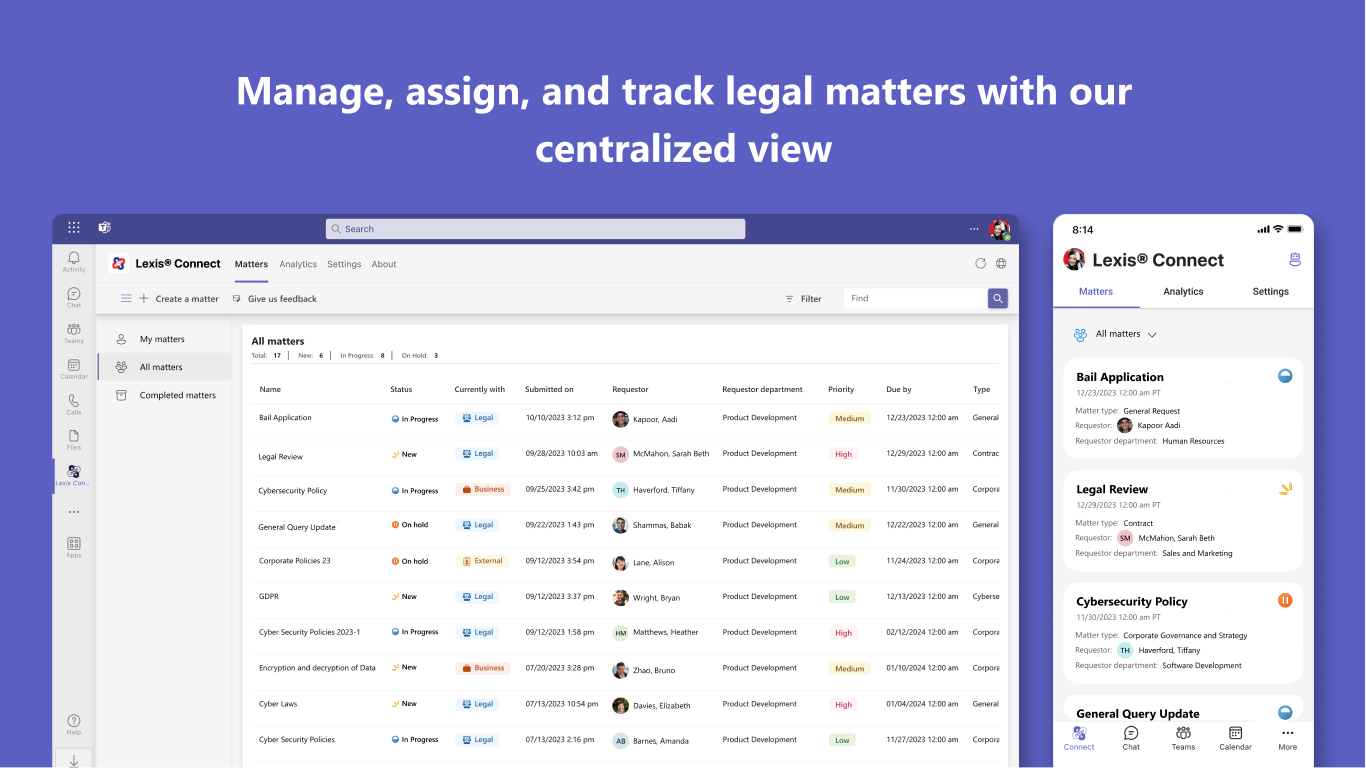The width and height of the screenshot is (1366, 768).
Task: Open Teams in the left sidebar
Action: 74,333
